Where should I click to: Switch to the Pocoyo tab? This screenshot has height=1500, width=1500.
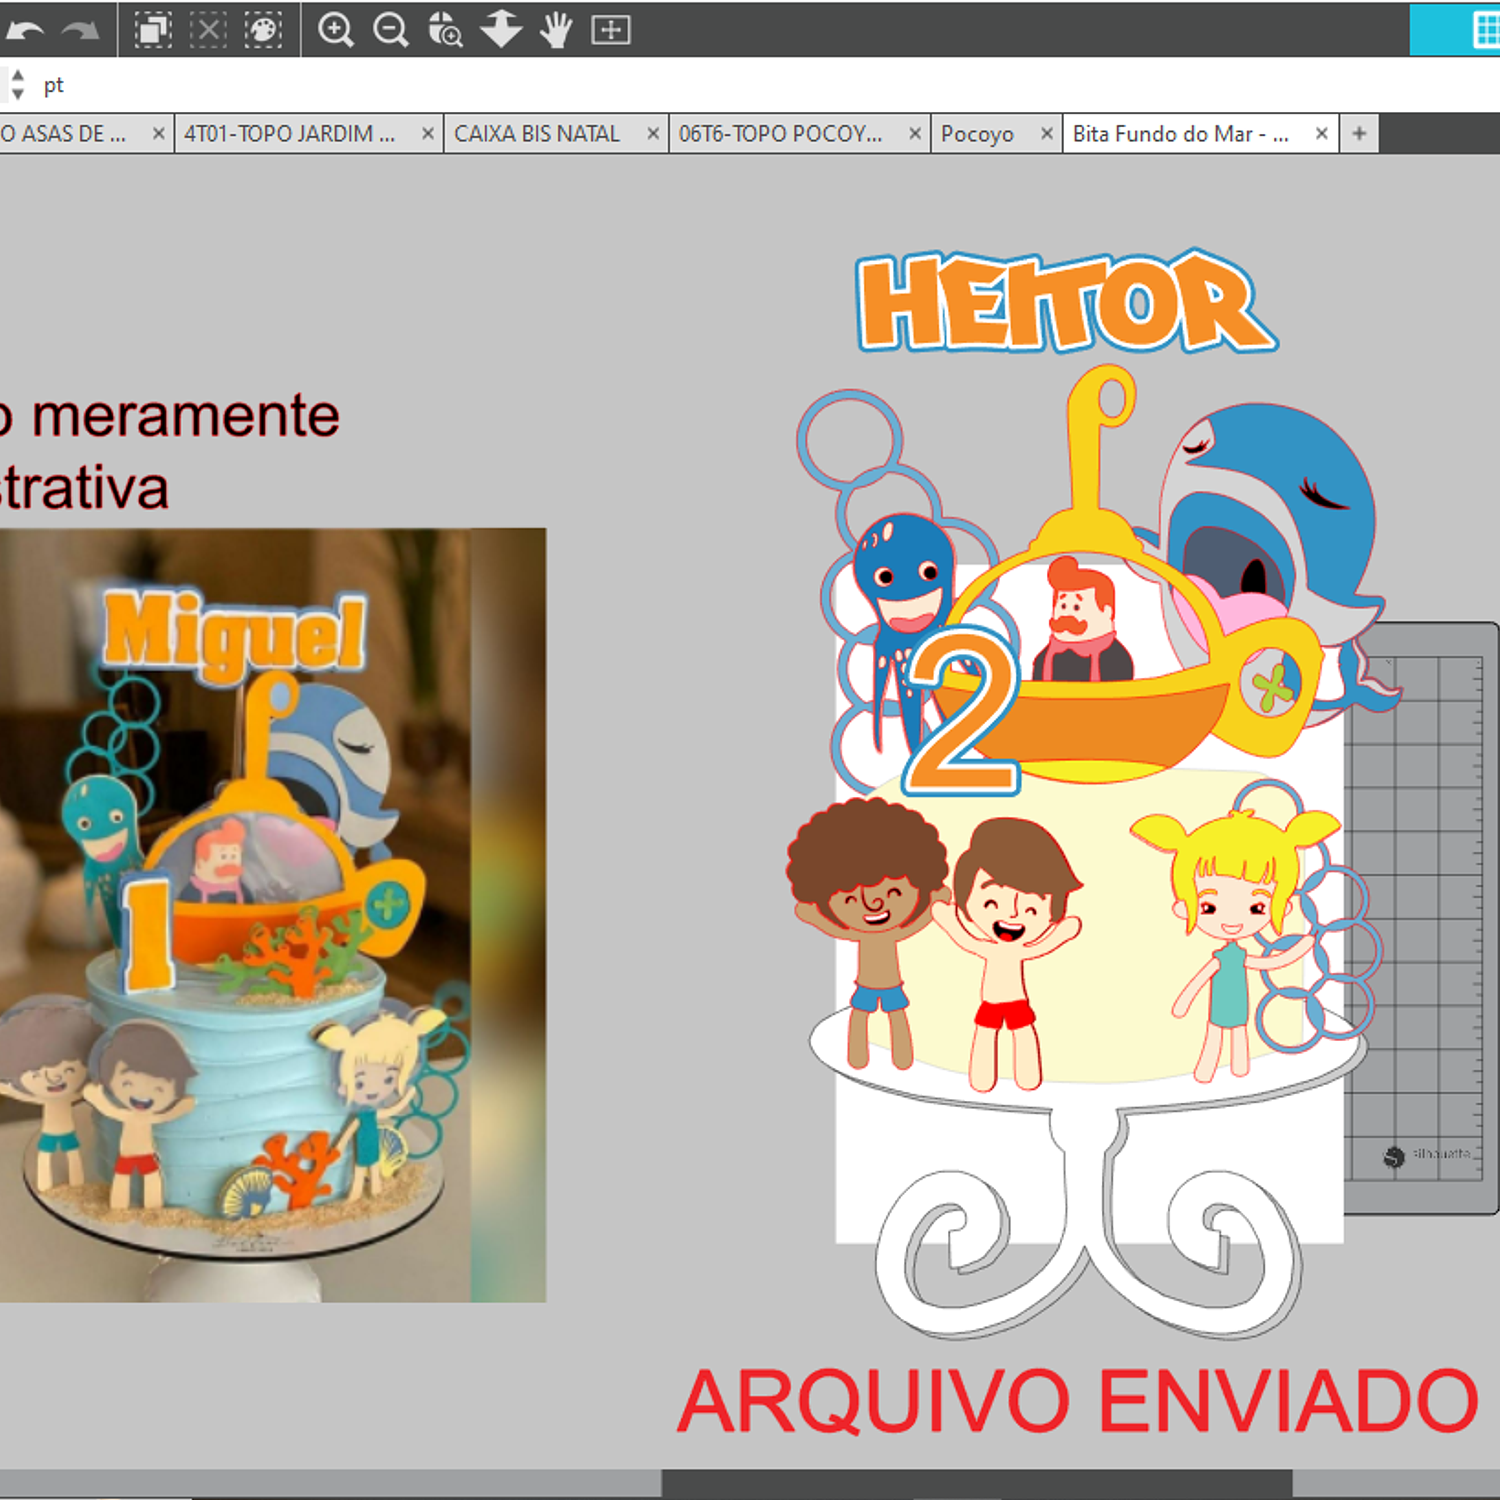977,134
